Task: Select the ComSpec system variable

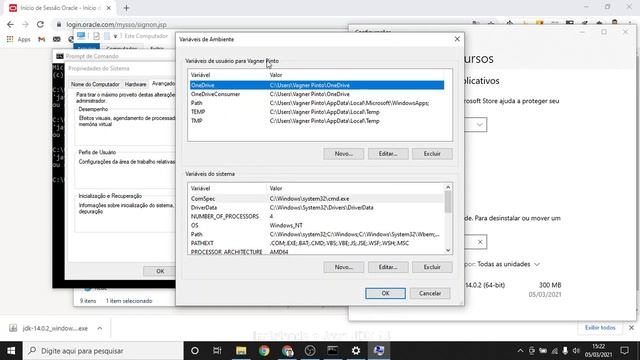Action: pos(317,198)
